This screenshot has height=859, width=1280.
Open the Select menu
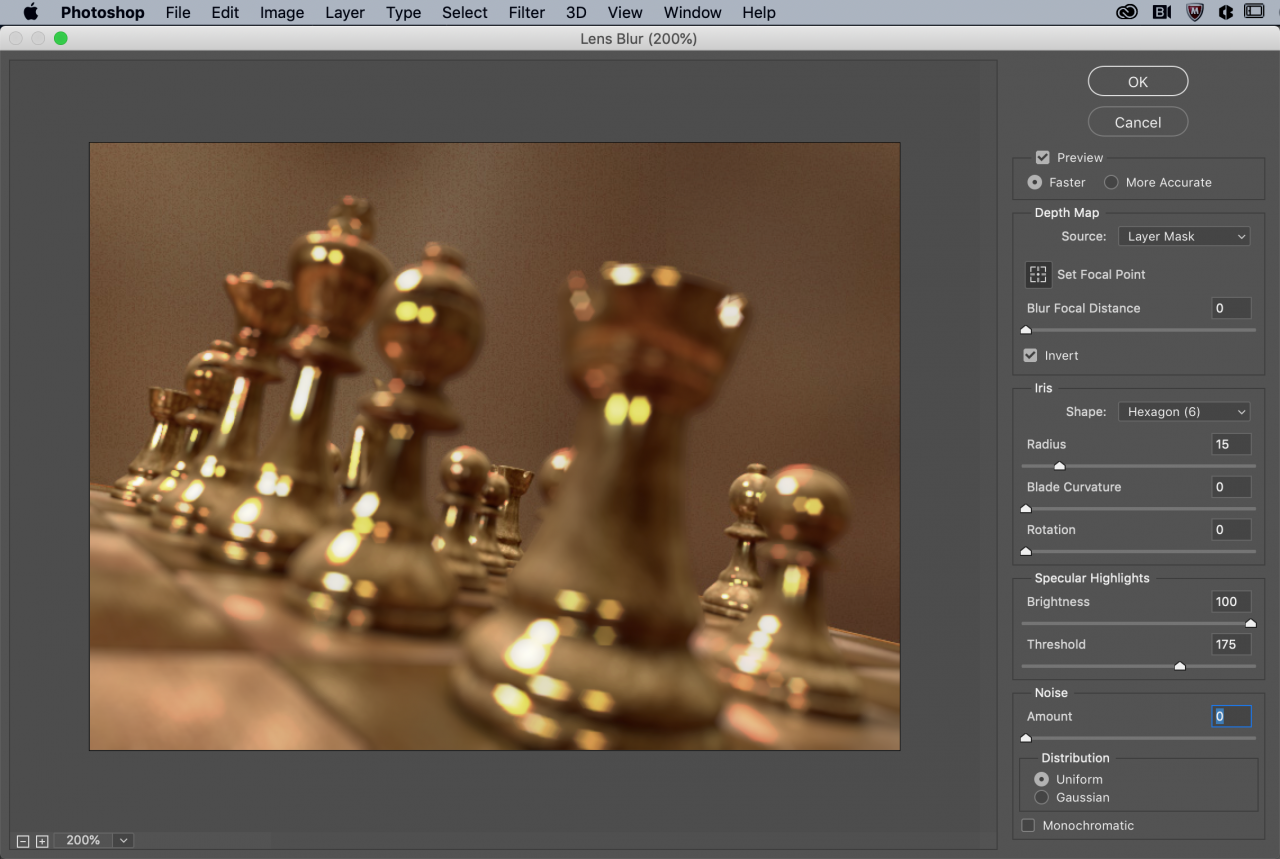pos(464,12)
